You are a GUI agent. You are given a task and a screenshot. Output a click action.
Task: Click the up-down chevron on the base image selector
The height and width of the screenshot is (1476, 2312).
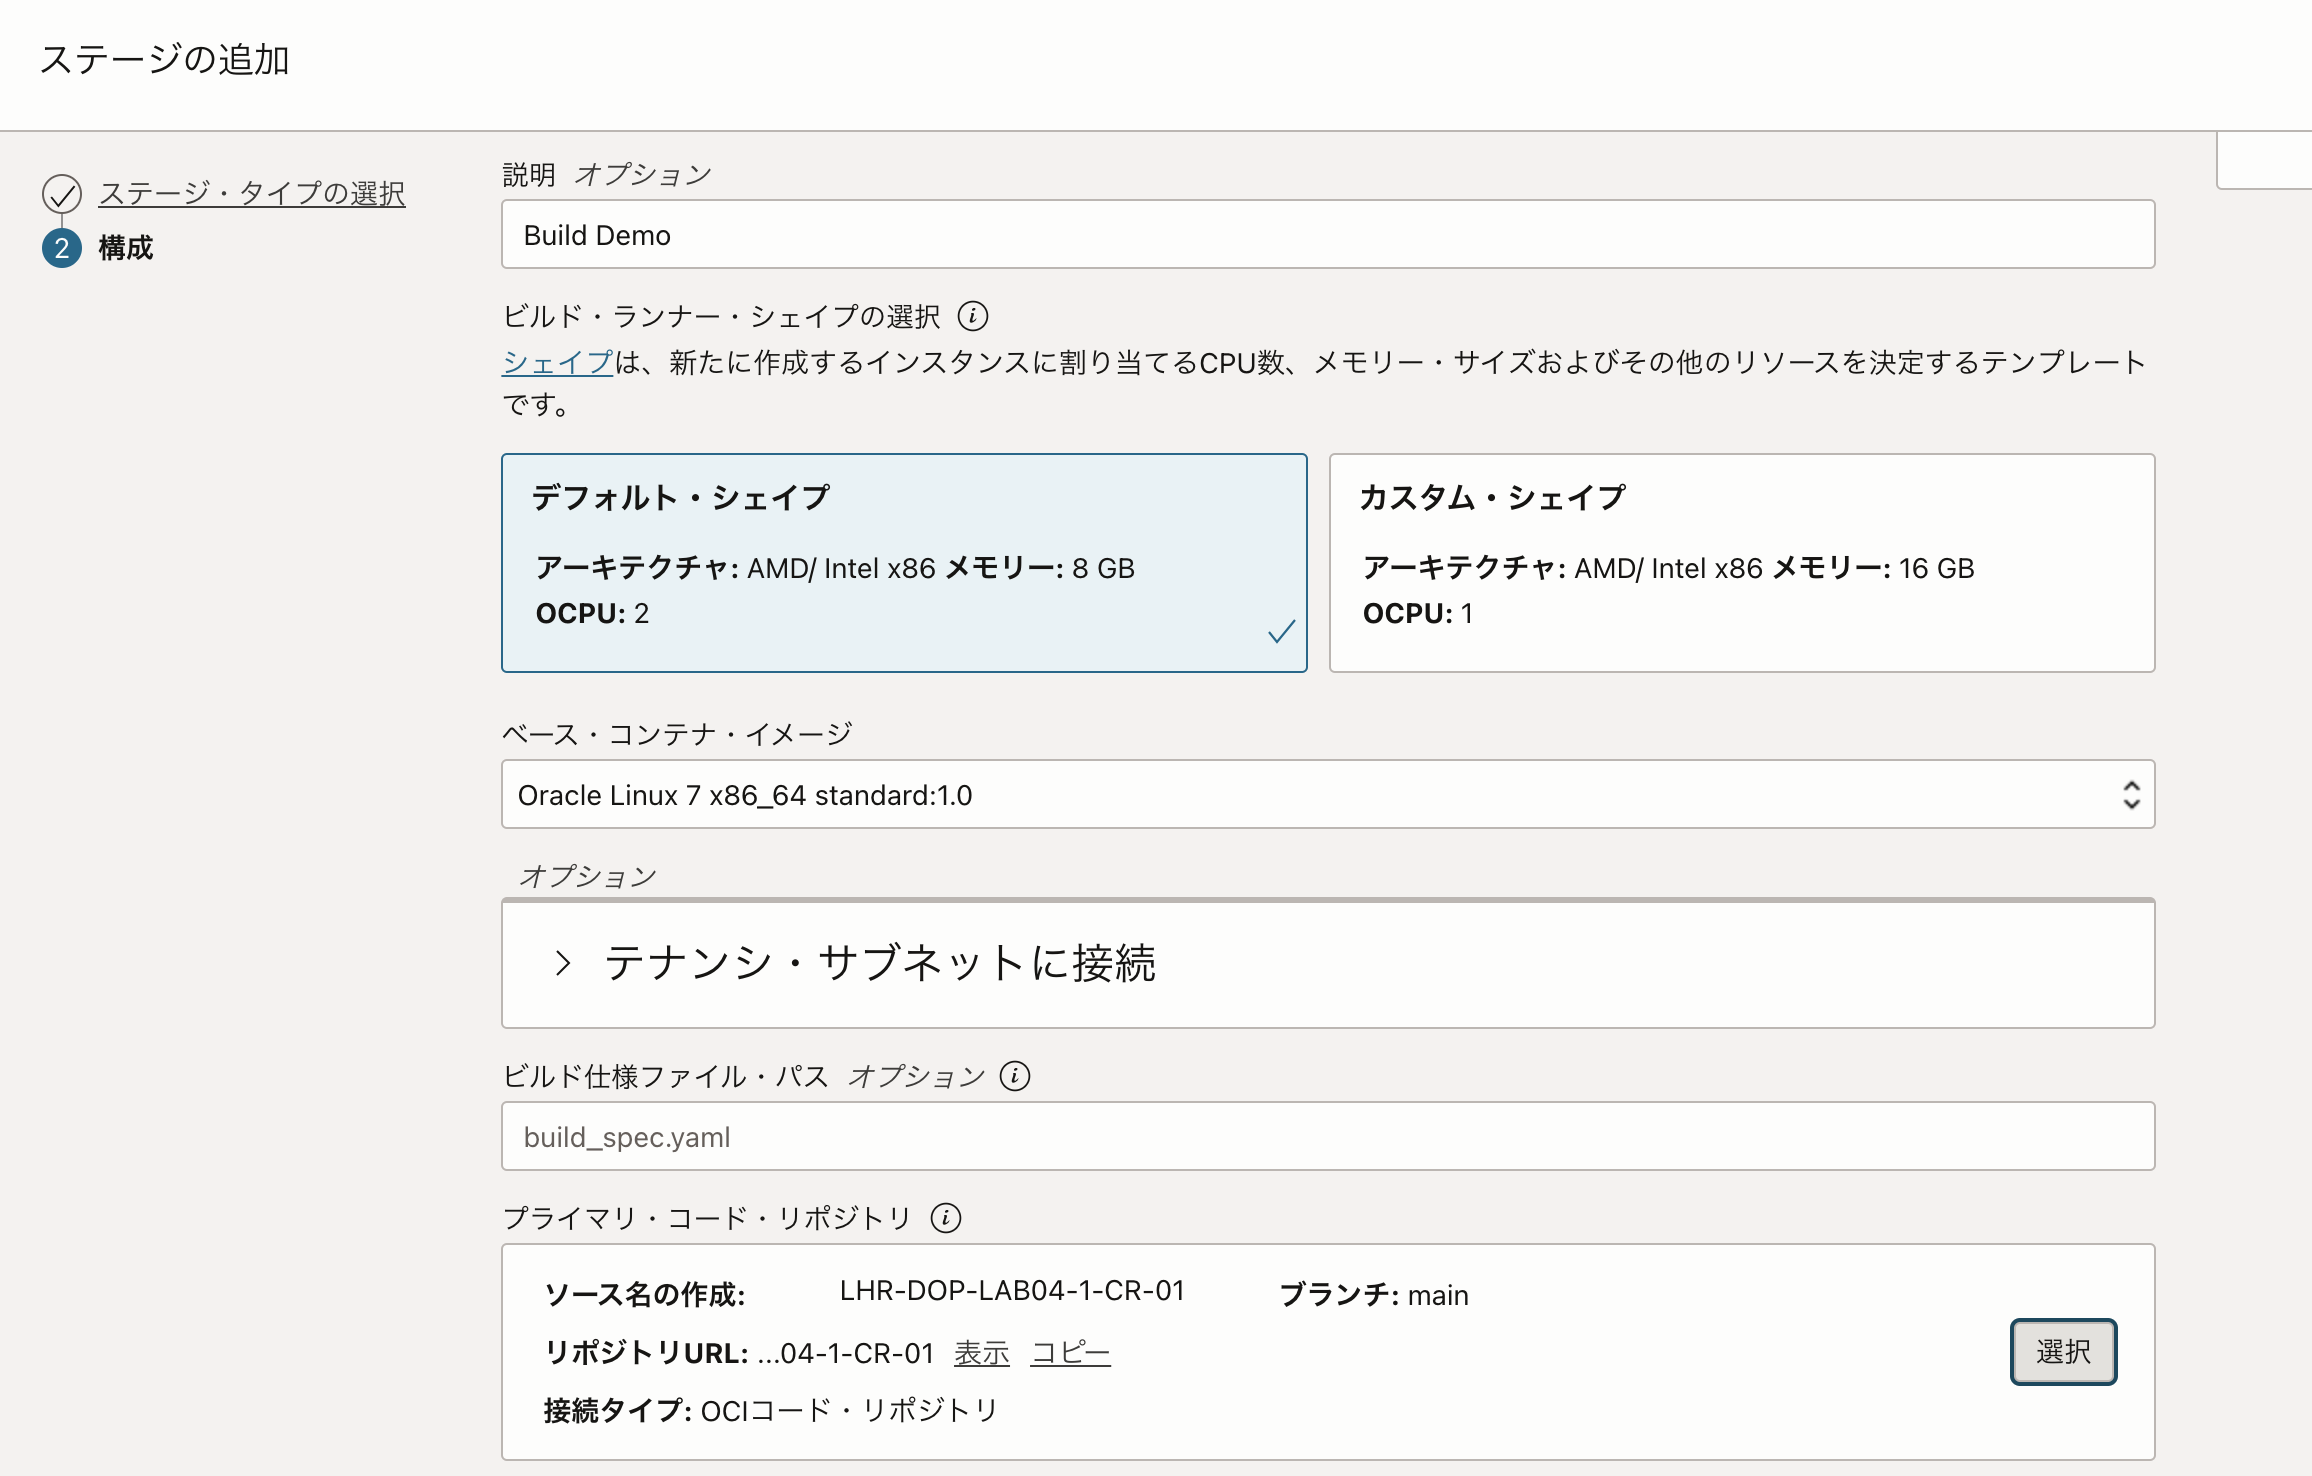pyautogui.click(x=2133, y=794)
